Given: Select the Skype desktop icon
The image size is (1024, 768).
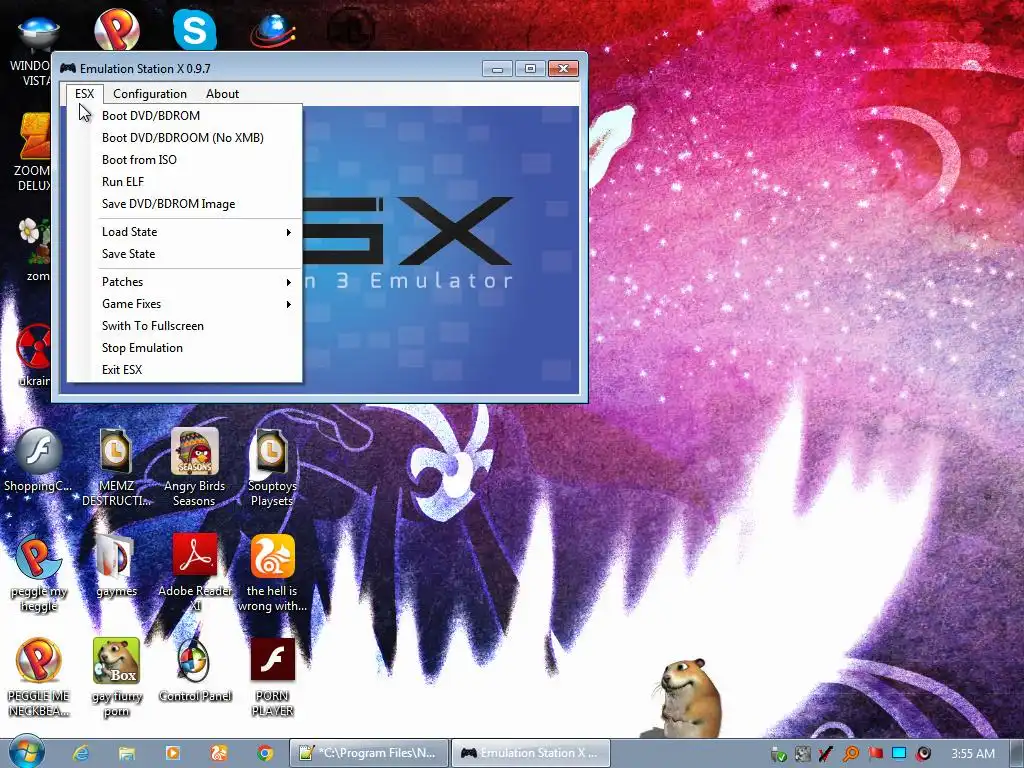Looking at the screenshot, I should pyautogui.click(x=195, y=29).
